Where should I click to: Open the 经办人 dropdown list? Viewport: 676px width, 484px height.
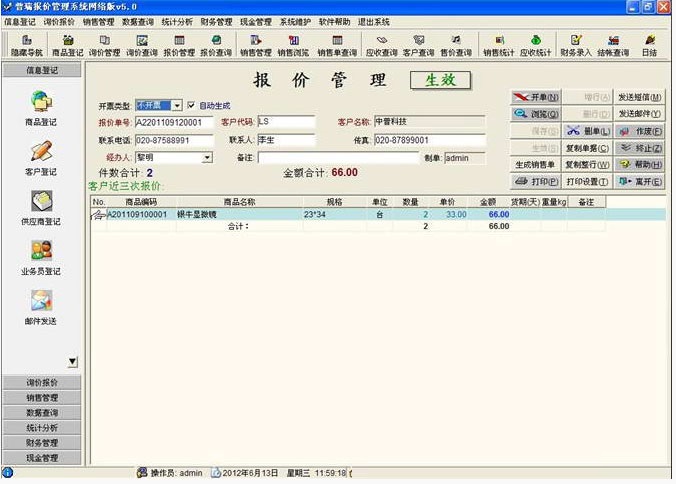coord(207,157)
